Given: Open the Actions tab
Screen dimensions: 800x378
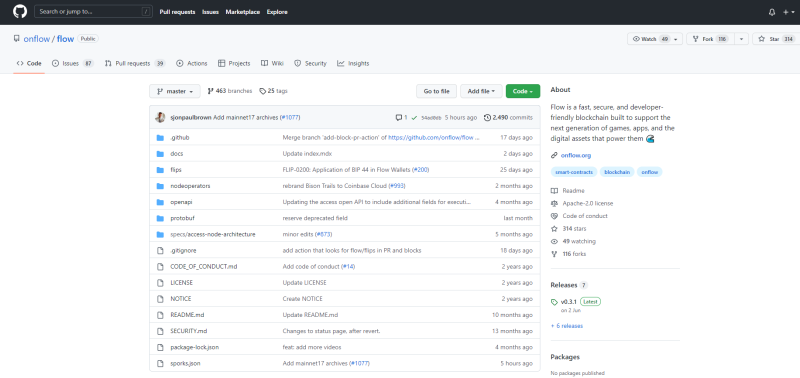Looking at the screenshot, I should (192, 63).
